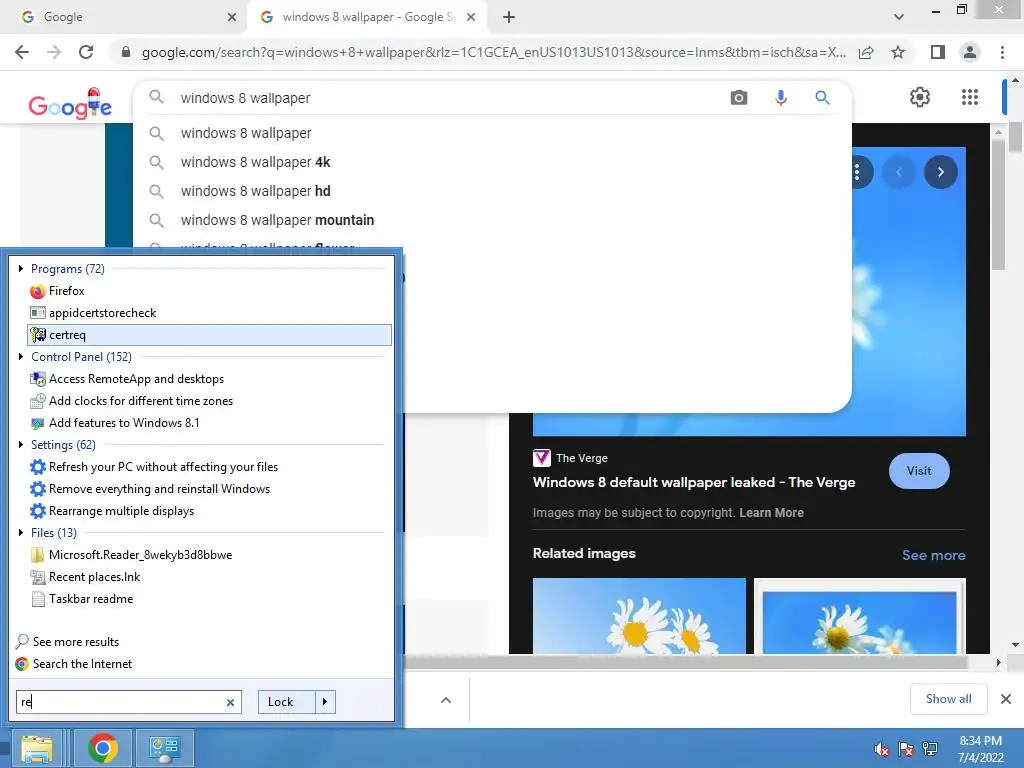Expand the Programs (72) group

pos(21,268)
